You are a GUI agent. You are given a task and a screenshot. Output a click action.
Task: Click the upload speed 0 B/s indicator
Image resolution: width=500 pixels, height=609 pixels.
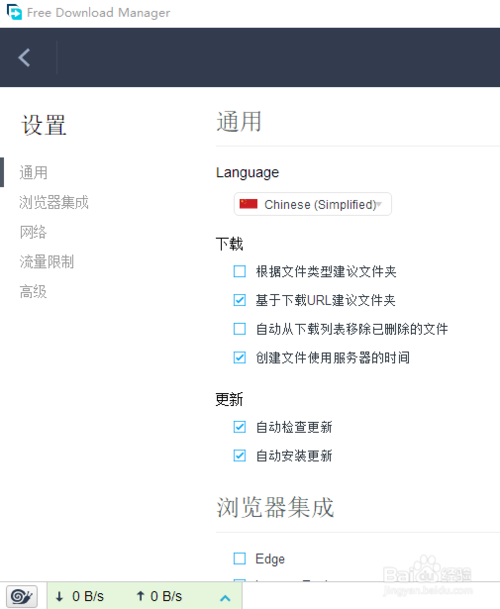(x=159, y=596)
